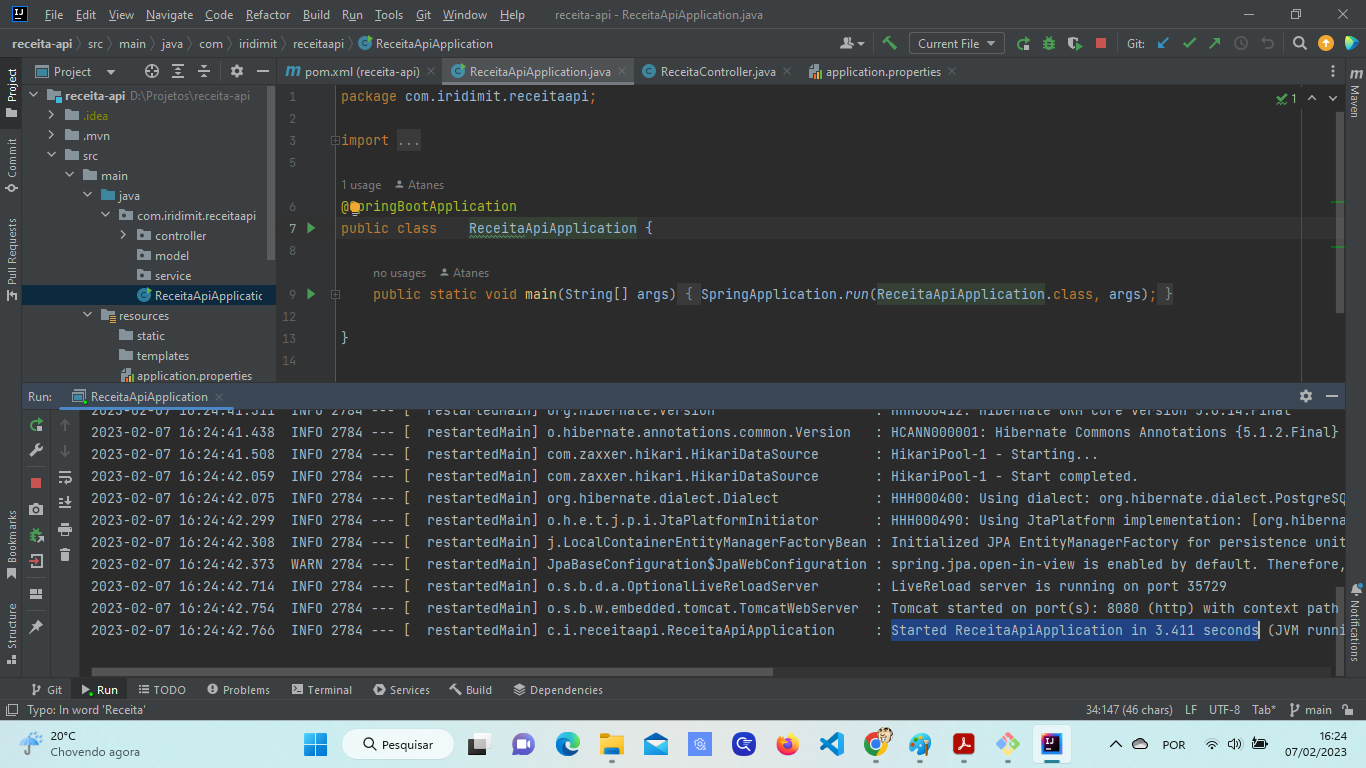The width and height of the screenshot is (1366, 768).
Task: Update project with the blue Git arrow
Action: click(1163, 43)
